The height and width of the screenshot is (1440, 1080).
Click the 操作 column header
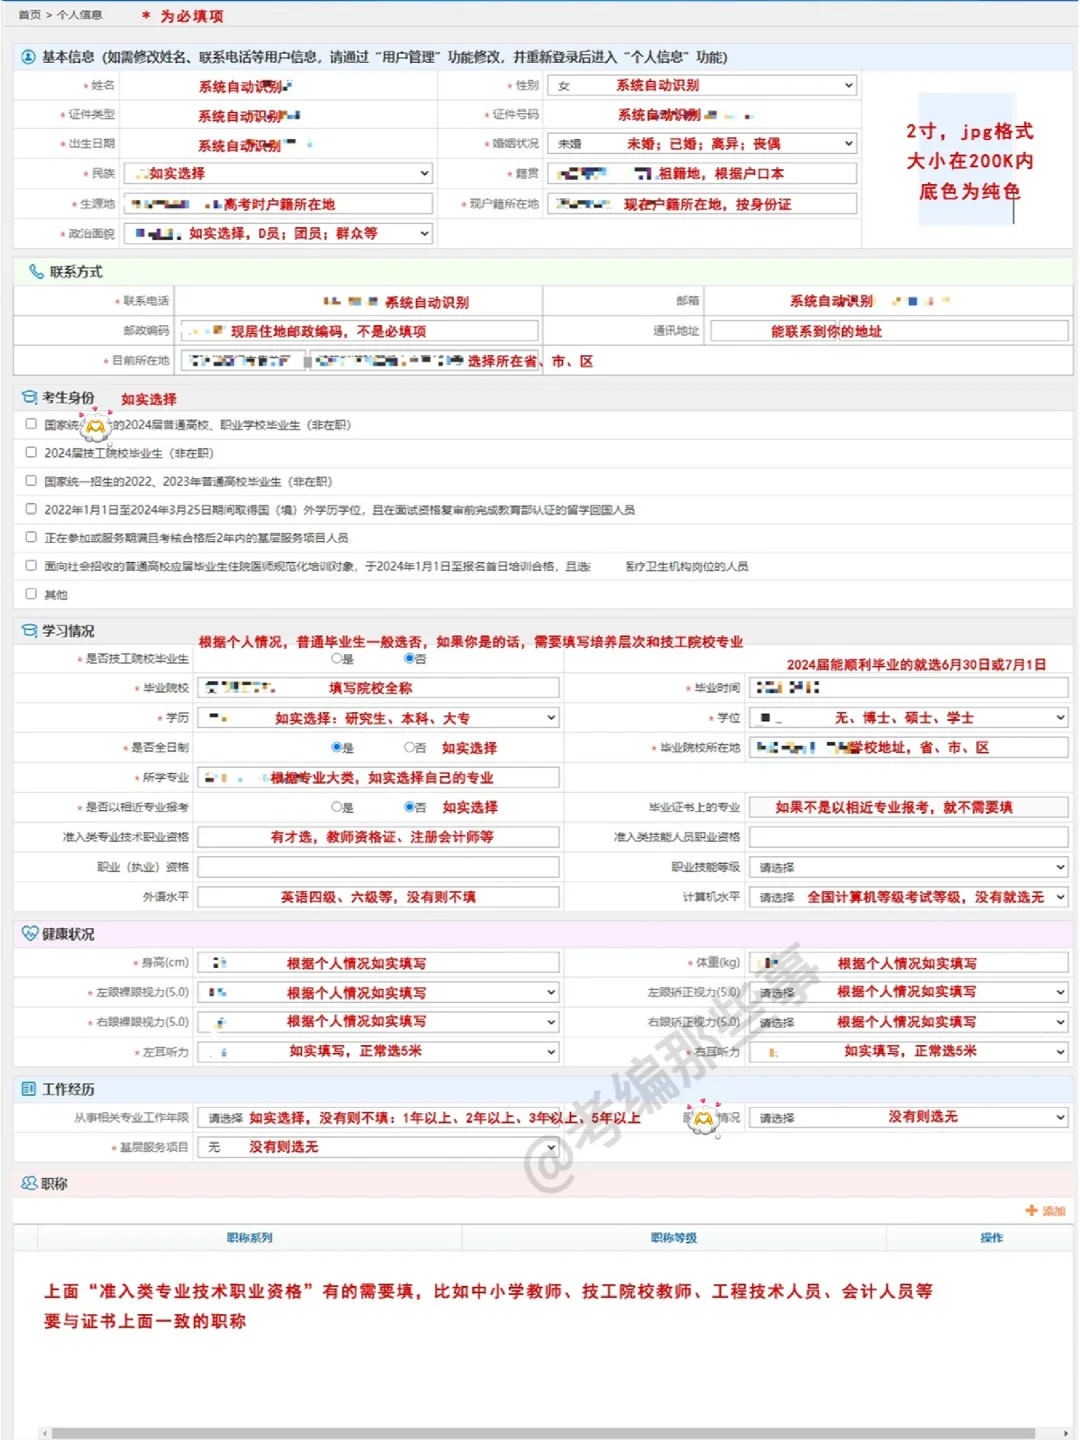click(991, 1238)
